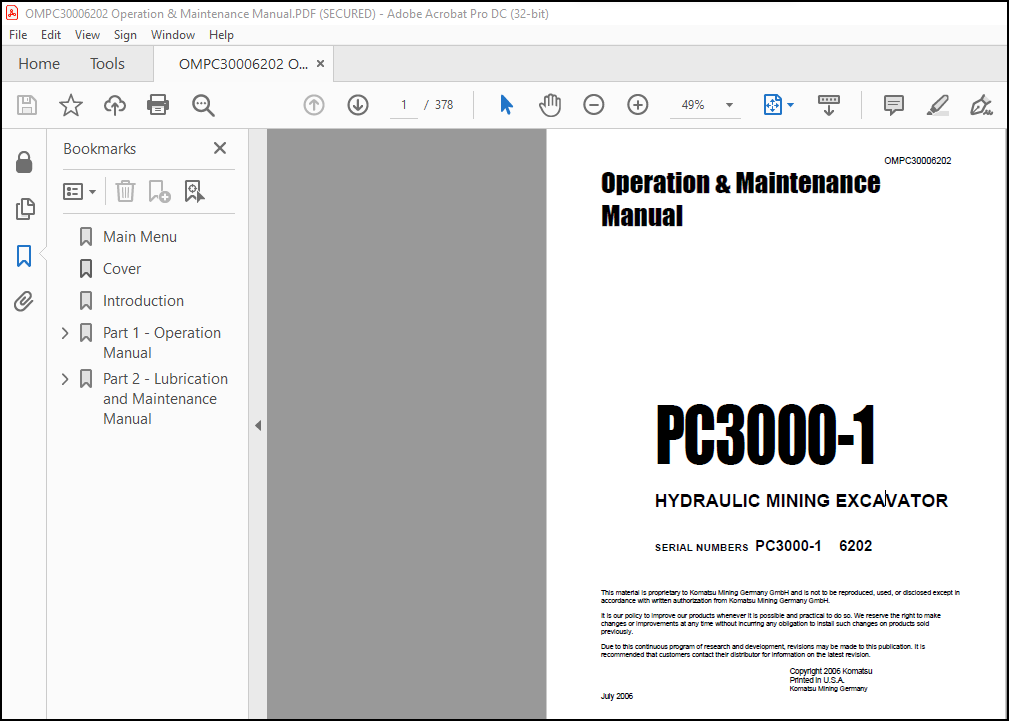Add document to starred favorites
The width and height of the screenshot is (1009, 721).
coord(71,105)
